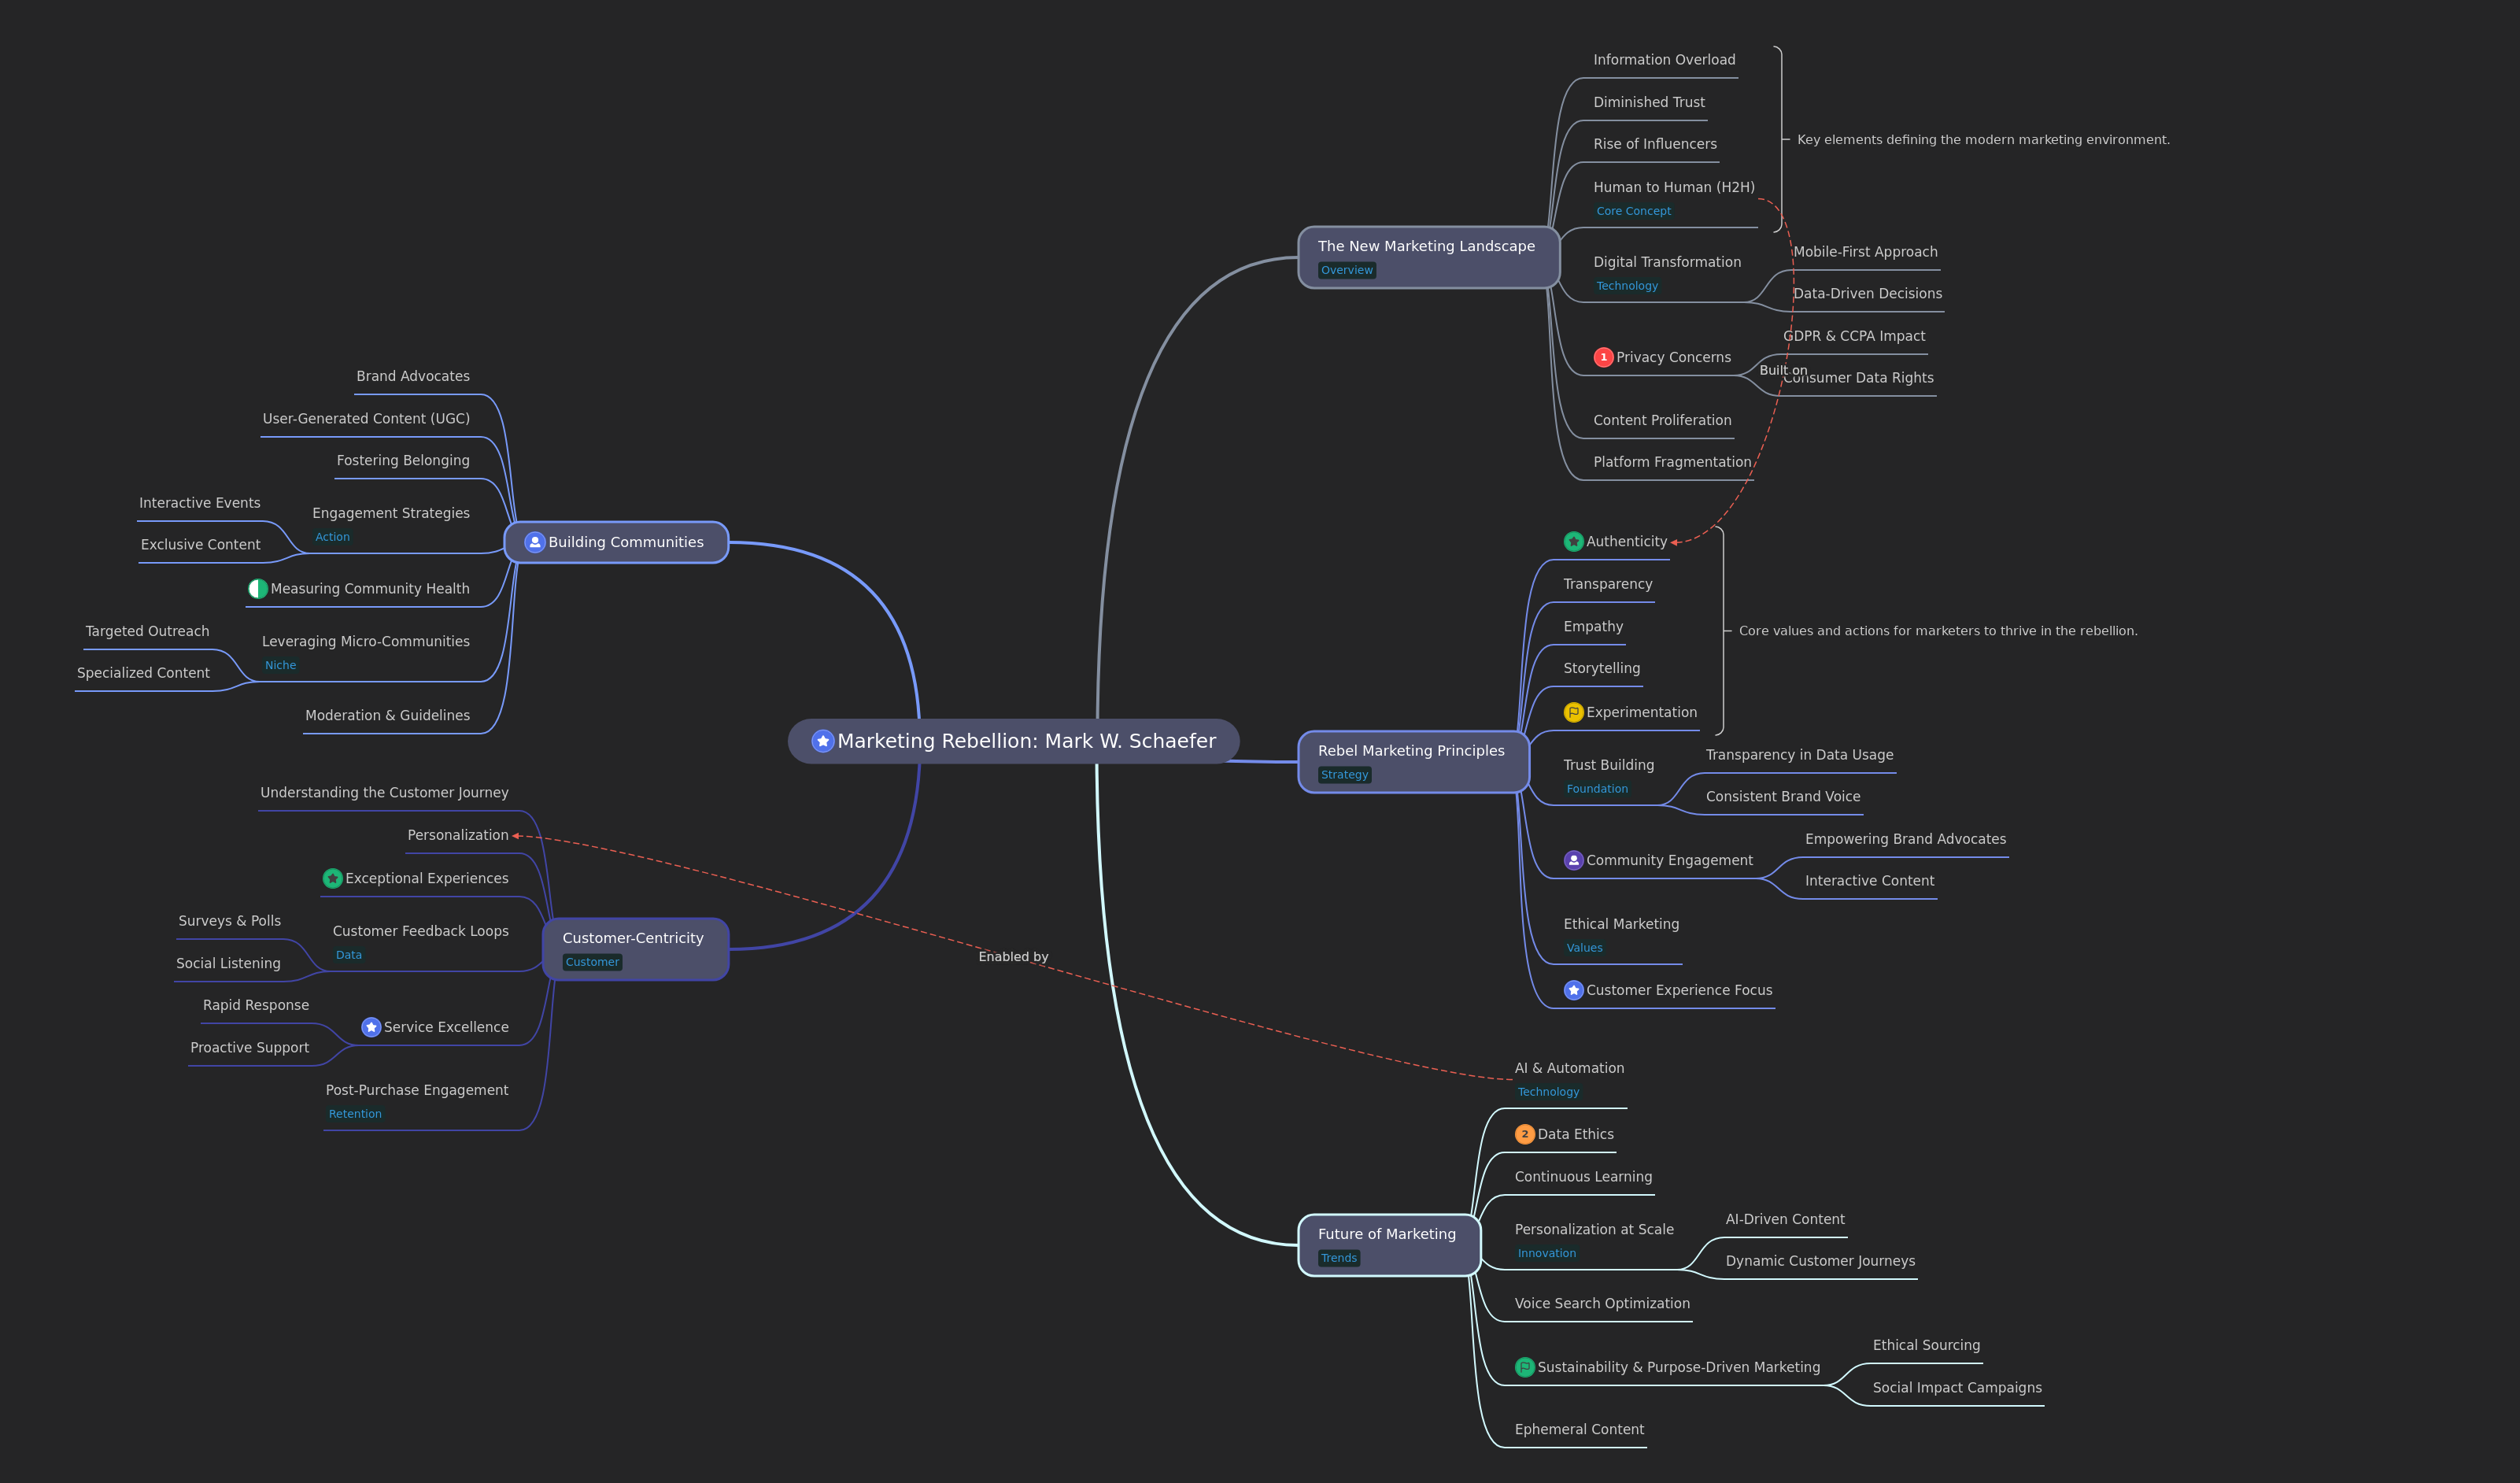Select the "Content Proliferation" subtopic
Viewport: 2520px width, 1483px height.
1662,420
